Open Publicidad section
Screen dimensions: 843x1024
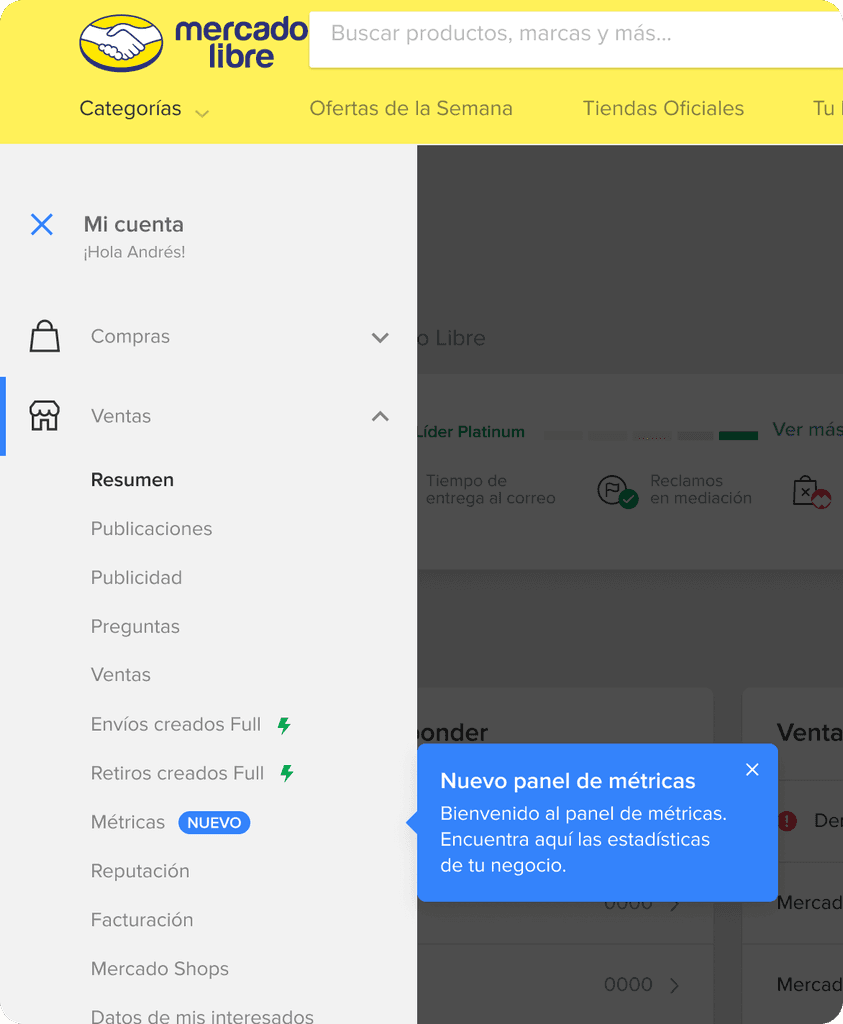[136, 578]
